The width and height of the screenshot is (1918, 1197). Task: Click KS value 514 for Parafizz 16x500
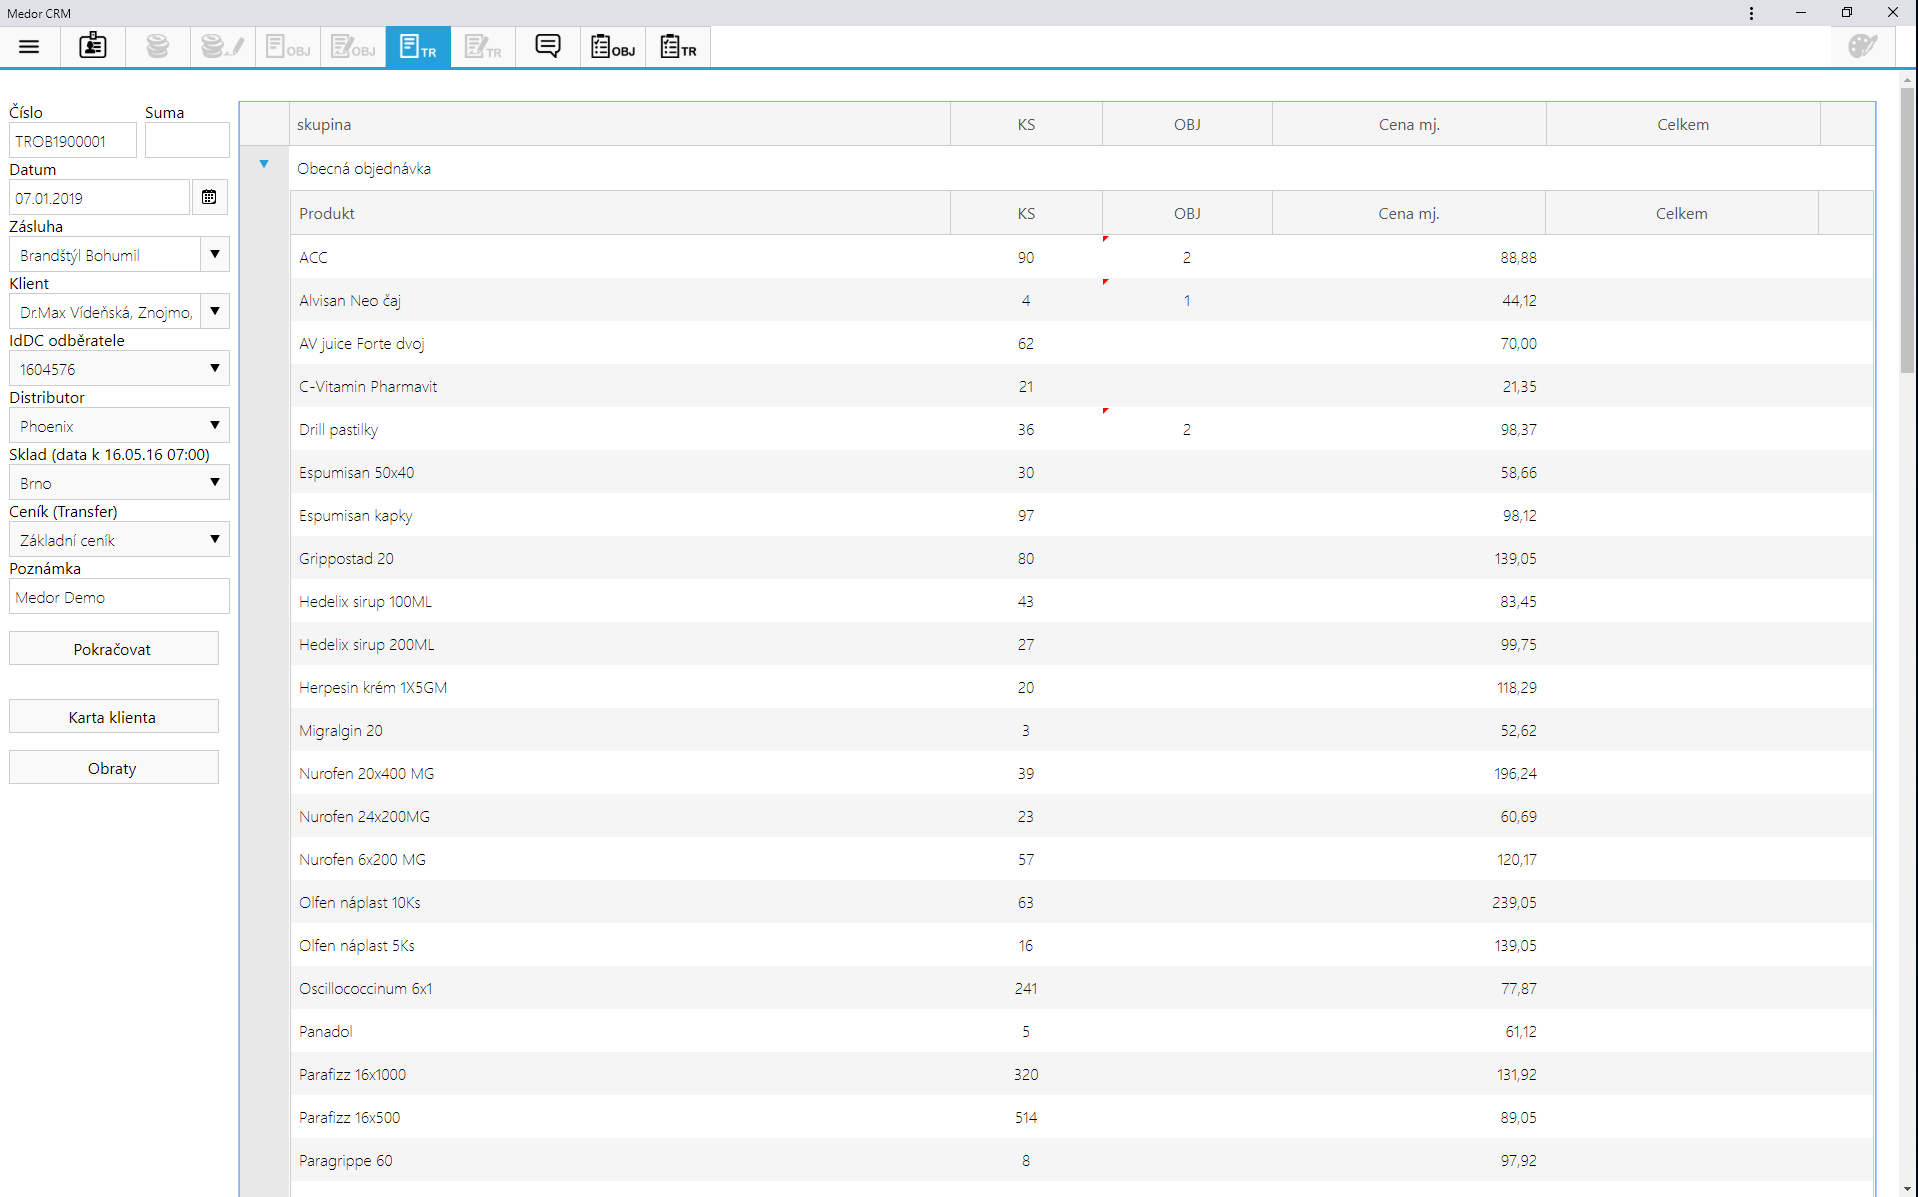tap(1026, 1117)
